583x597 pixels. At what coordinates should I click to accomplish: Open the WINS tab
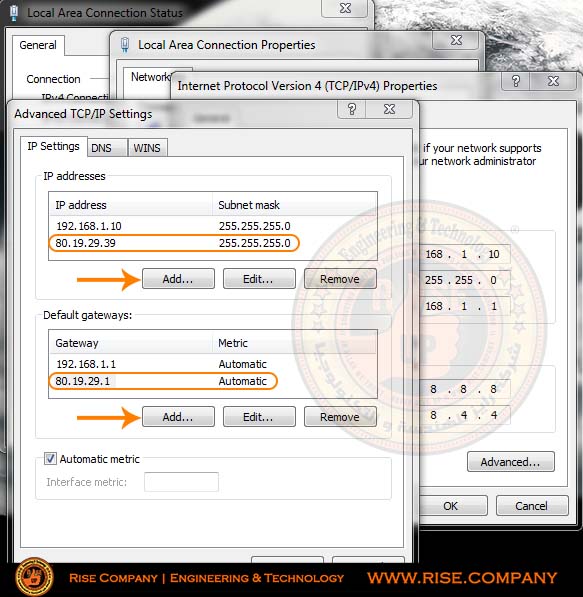point(147,148)
